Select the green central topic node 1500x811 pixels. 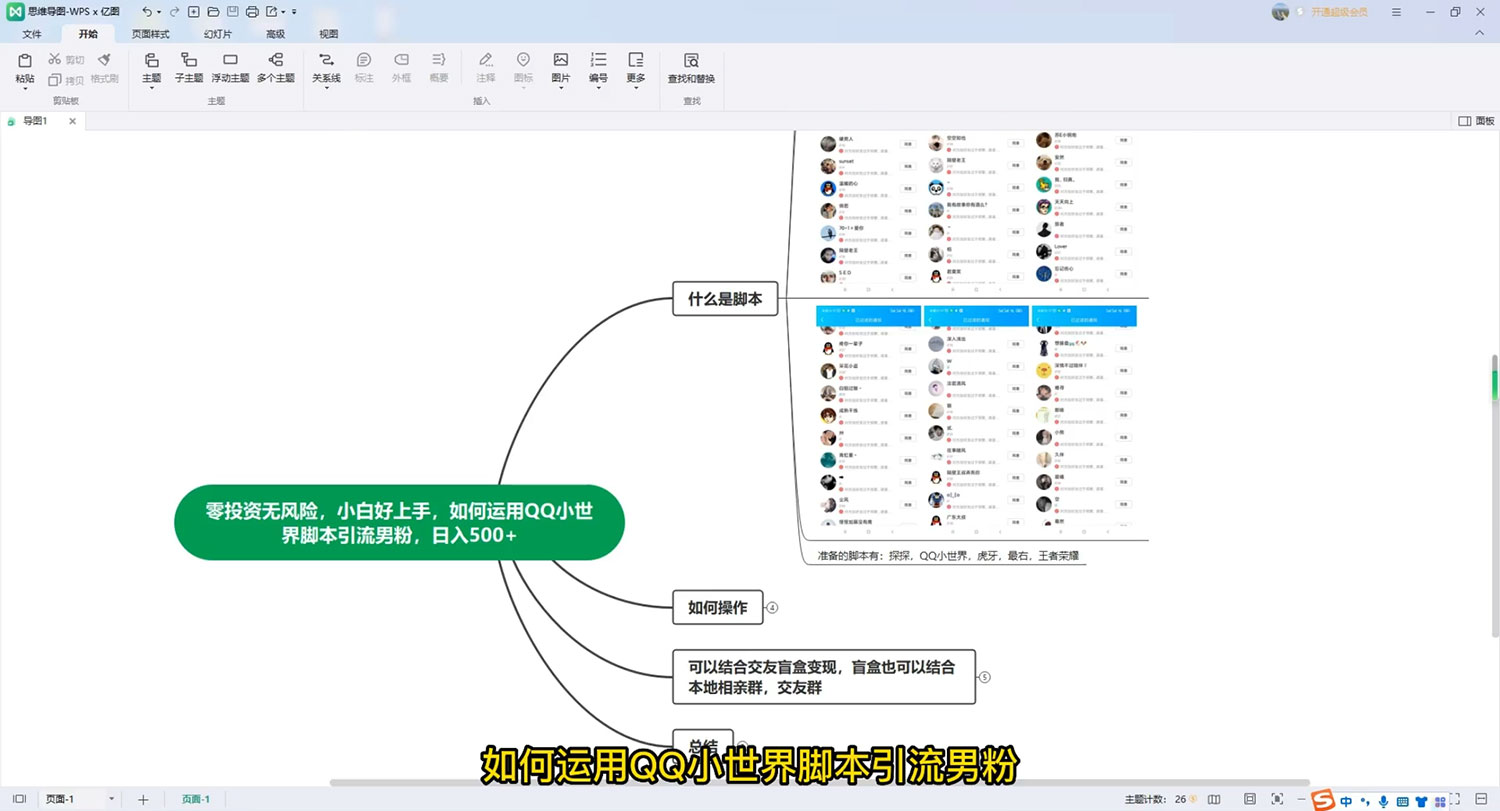click(399, 521)
